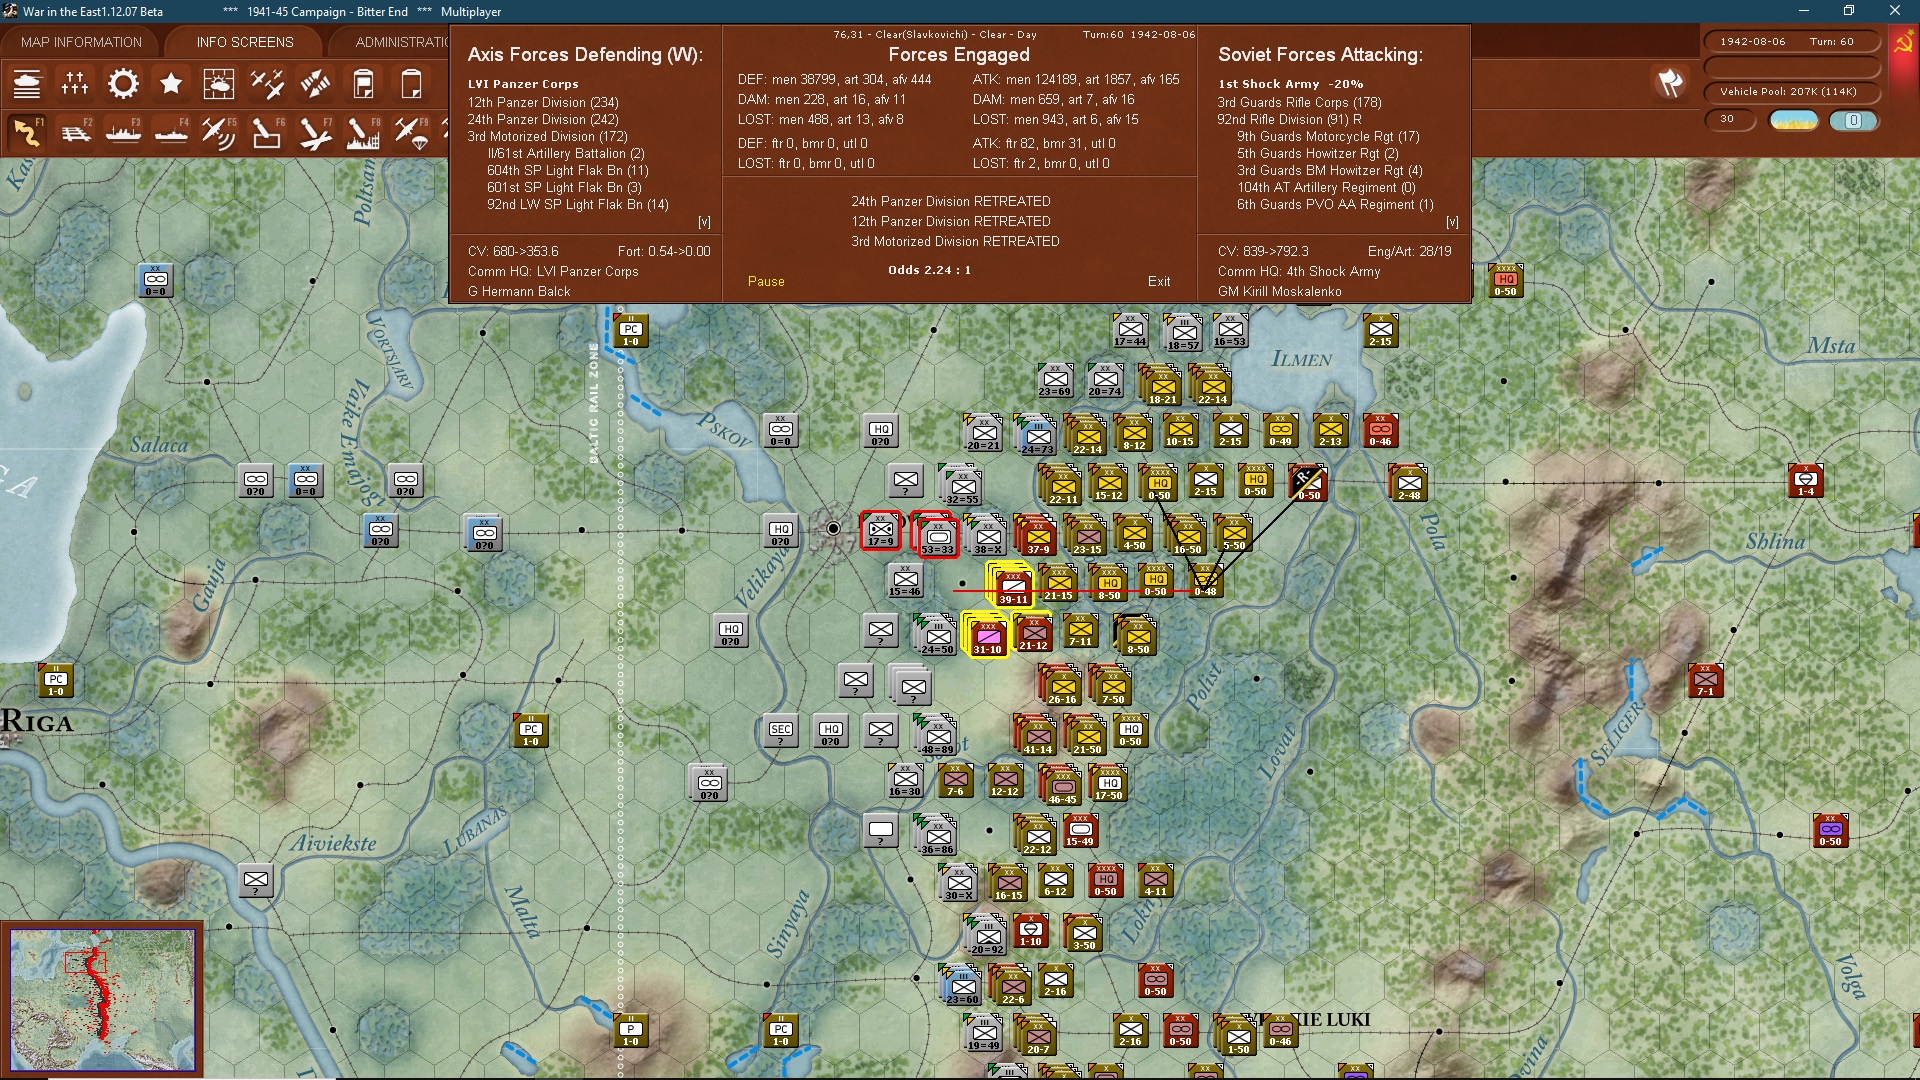Image resolution: width=1920 pixels, height=1080 pixels.
Task: Select the 2-48 Soviet counter
Action: 1408,483
